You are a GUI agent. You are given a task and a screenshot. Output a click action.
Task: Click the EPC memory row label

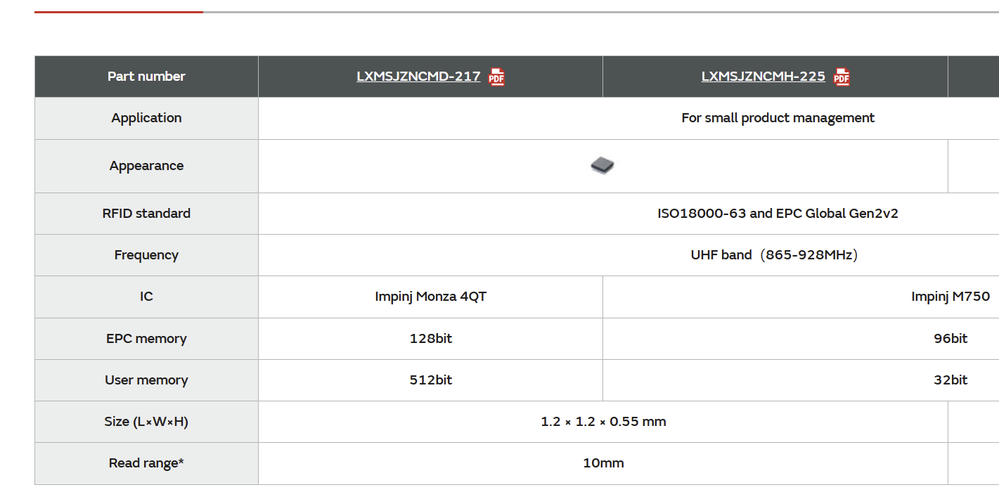[x=146, y=339]
